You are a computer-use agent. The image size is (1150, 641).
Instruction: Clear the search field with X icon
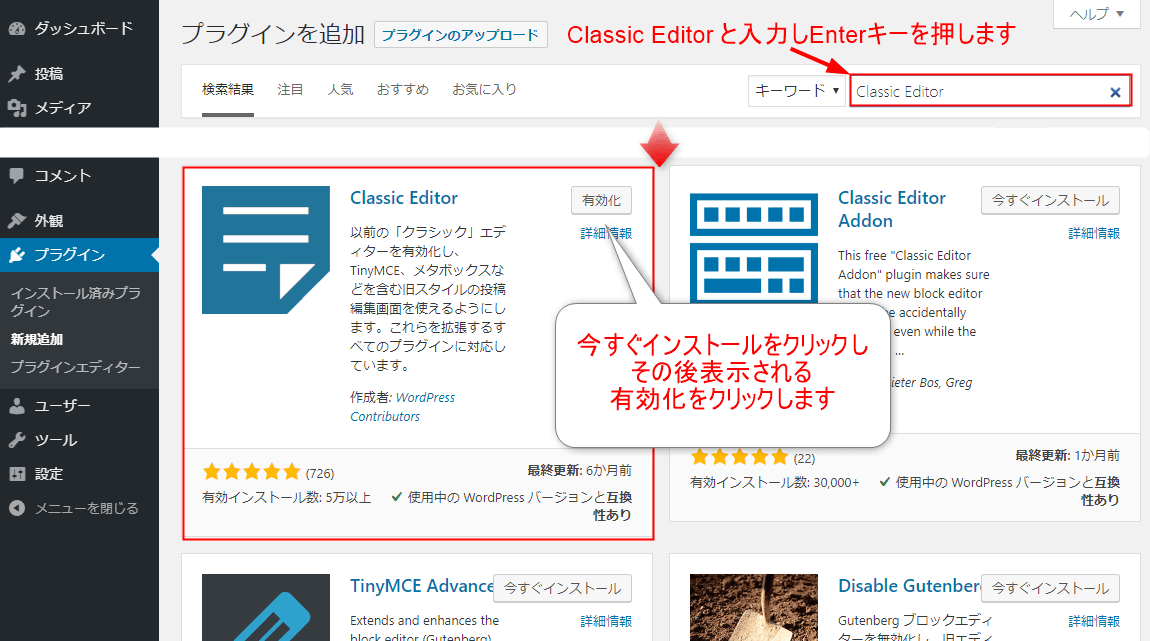coord(1115,92)
